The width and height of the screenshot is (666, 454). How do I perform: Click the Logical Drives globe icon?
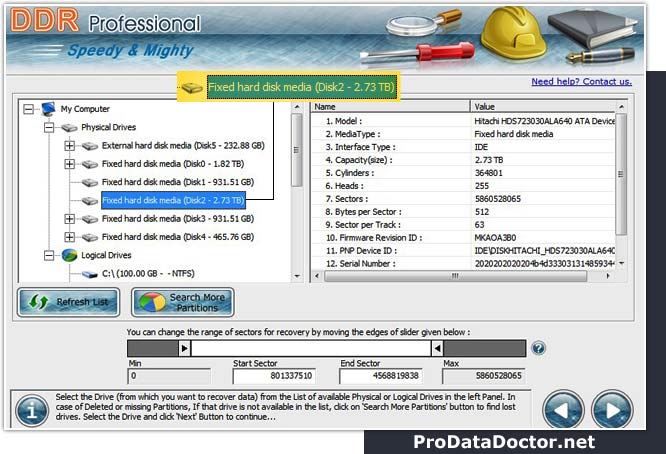coord(69,255)
